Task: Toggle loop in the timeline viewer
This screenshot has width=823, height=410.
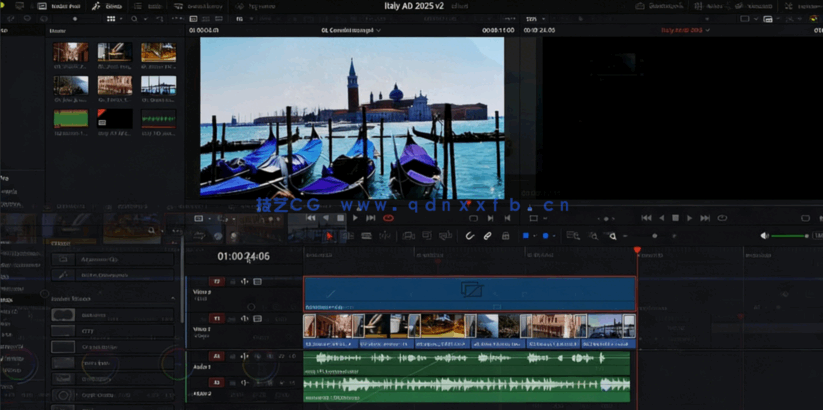Action: click(722, 218)
